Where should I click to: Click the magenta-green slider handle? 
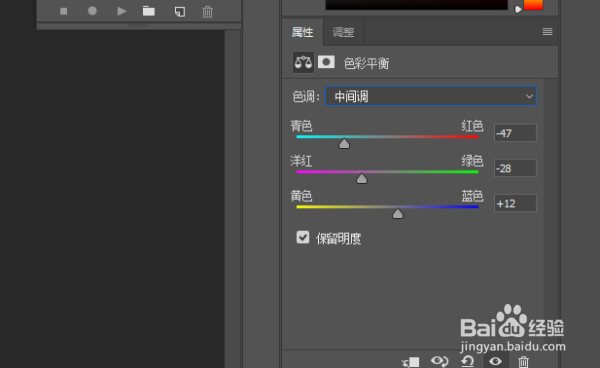click(362, 179)
